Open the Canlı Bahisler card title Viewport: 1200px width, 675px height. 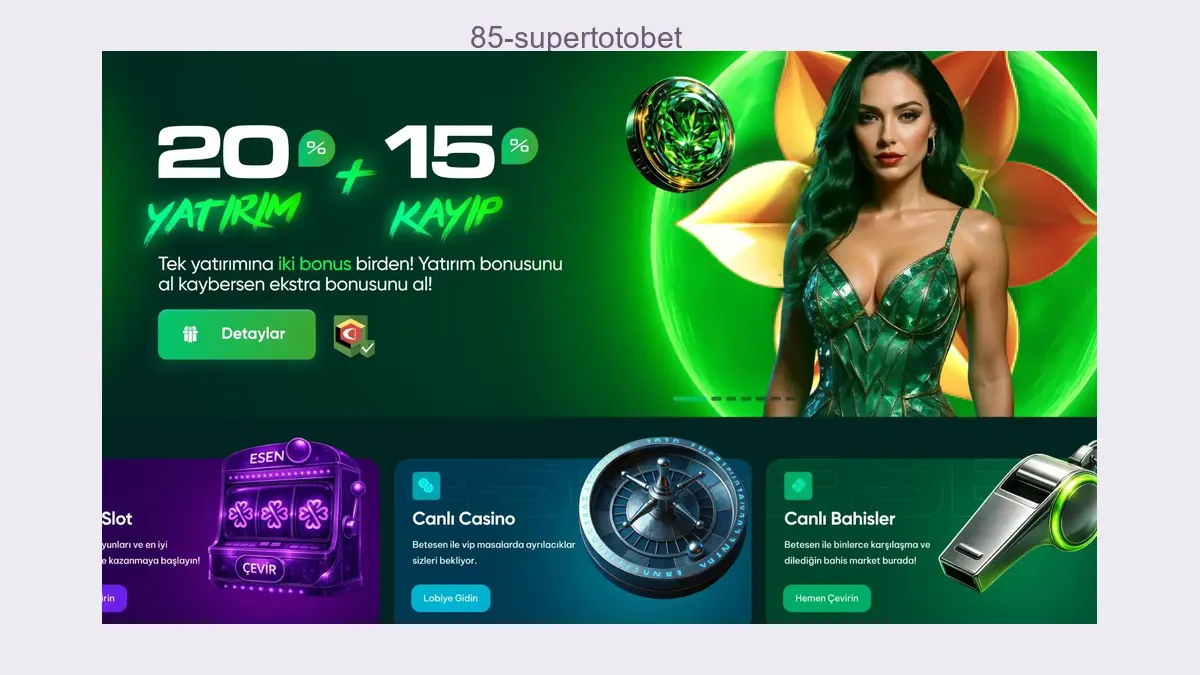pyautogui.click(x=840, y=519)
